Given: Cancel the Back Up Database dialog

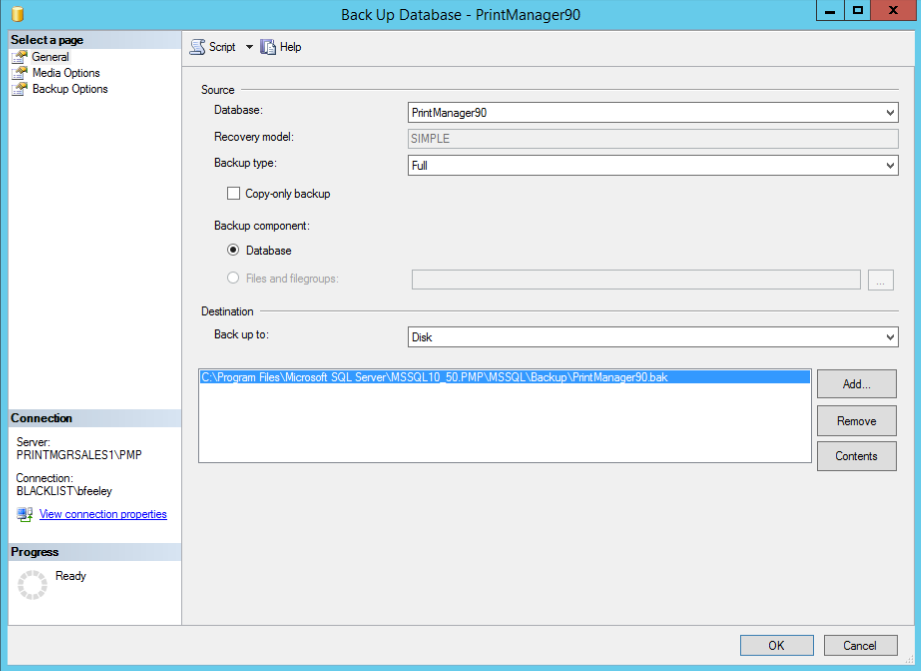Looking at the screenshot, I should [860, 645].
